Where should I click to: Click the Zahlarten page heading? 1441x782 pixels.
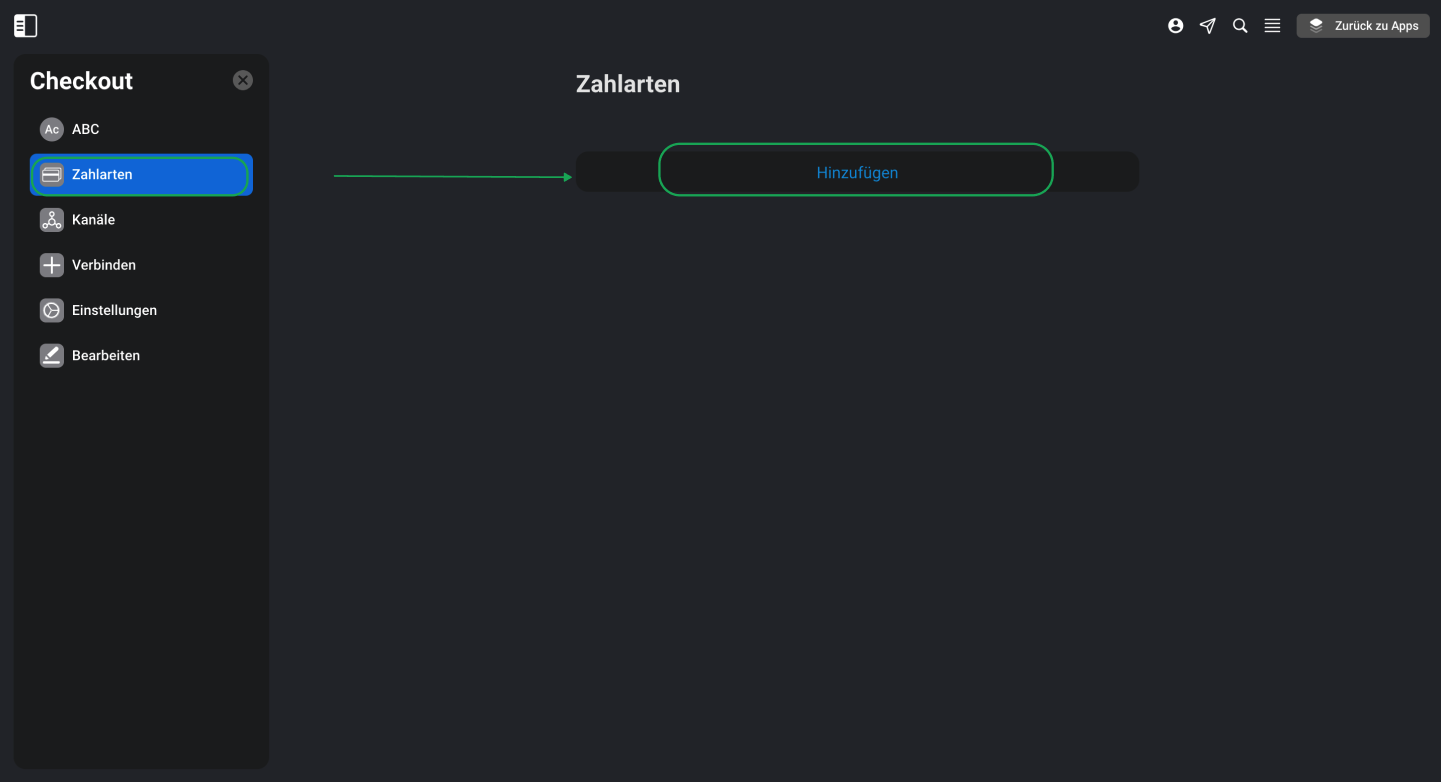pos(628,84)
